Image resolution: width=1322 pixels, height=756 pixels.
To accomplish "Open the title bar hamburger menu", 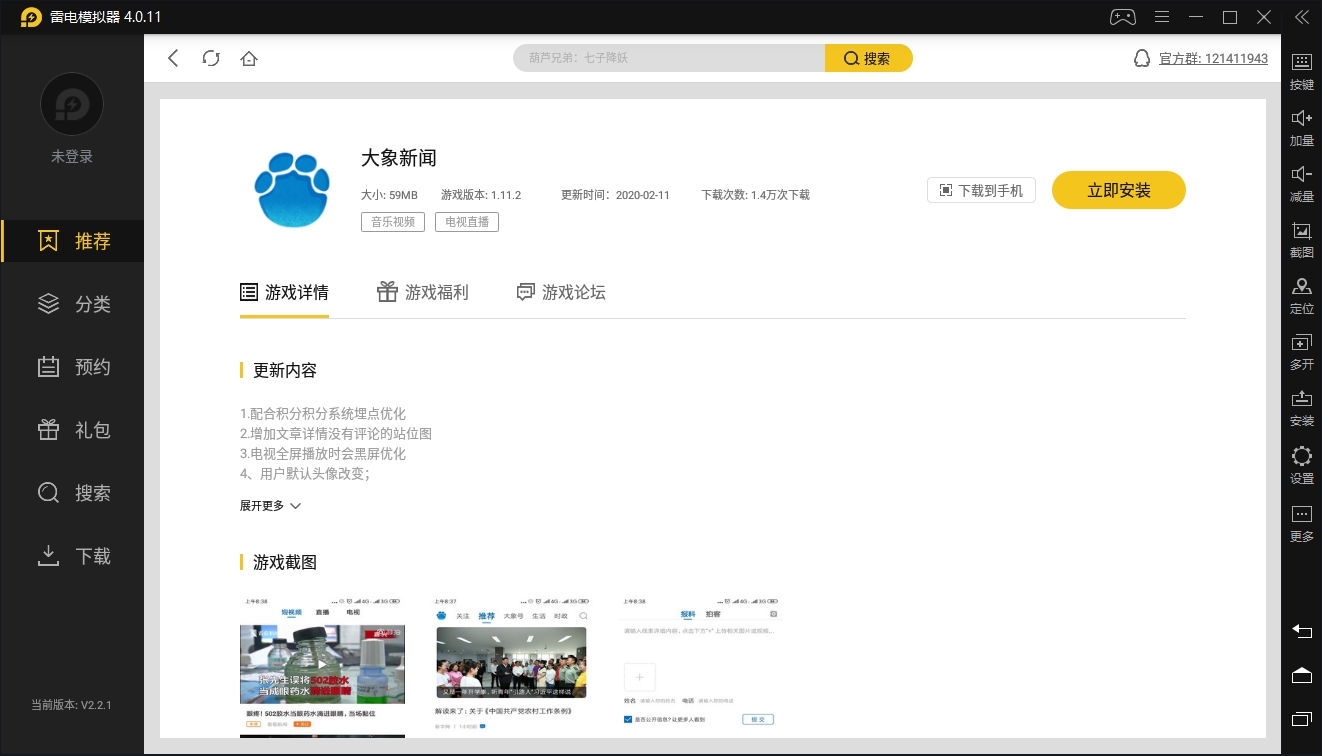I will [x=1162, y=17].
